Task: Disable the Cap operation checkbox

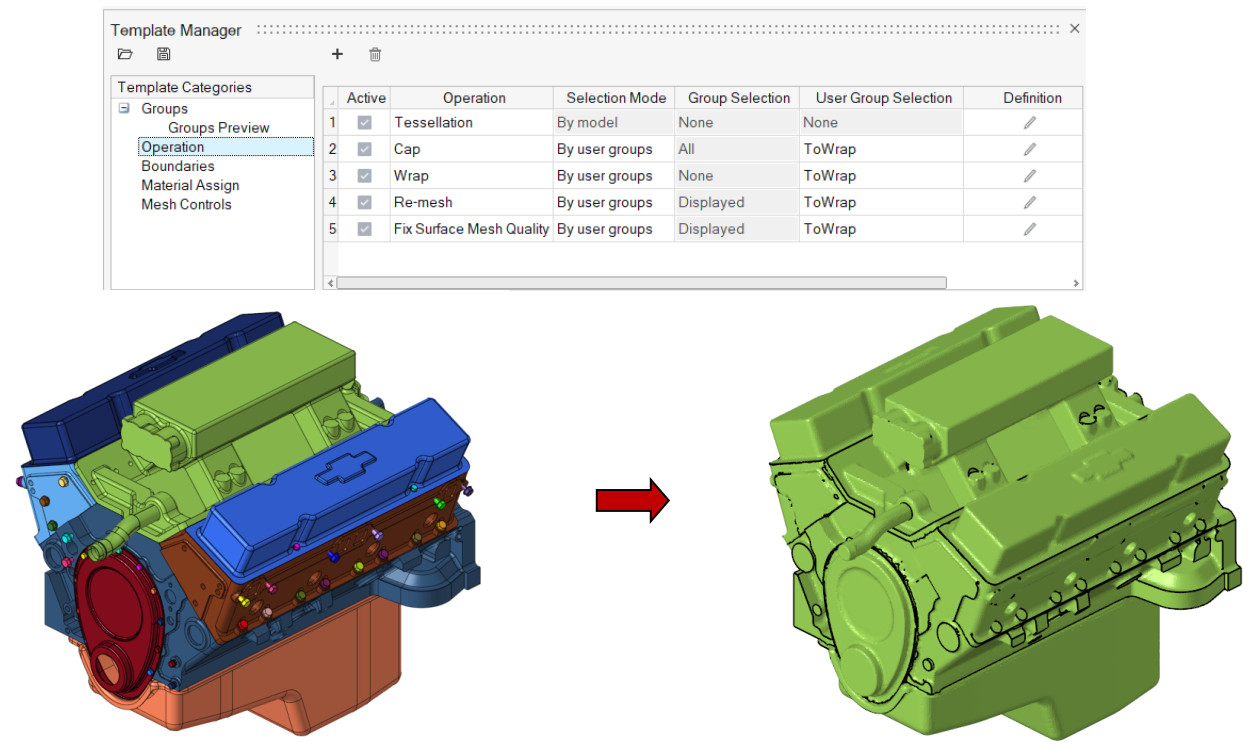Action: coord(366,148)
